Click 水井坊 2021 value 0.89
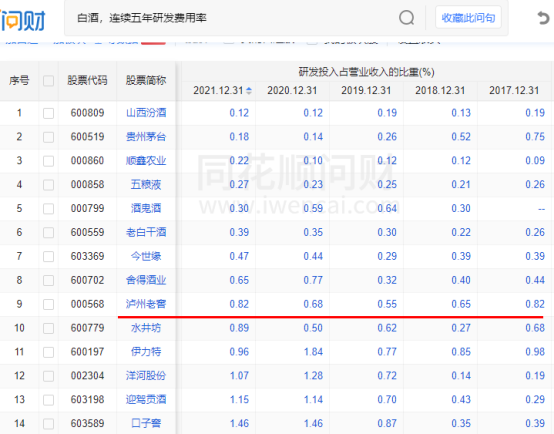The width and height of the screenshot is (554, 434). [x=239, y=328]
